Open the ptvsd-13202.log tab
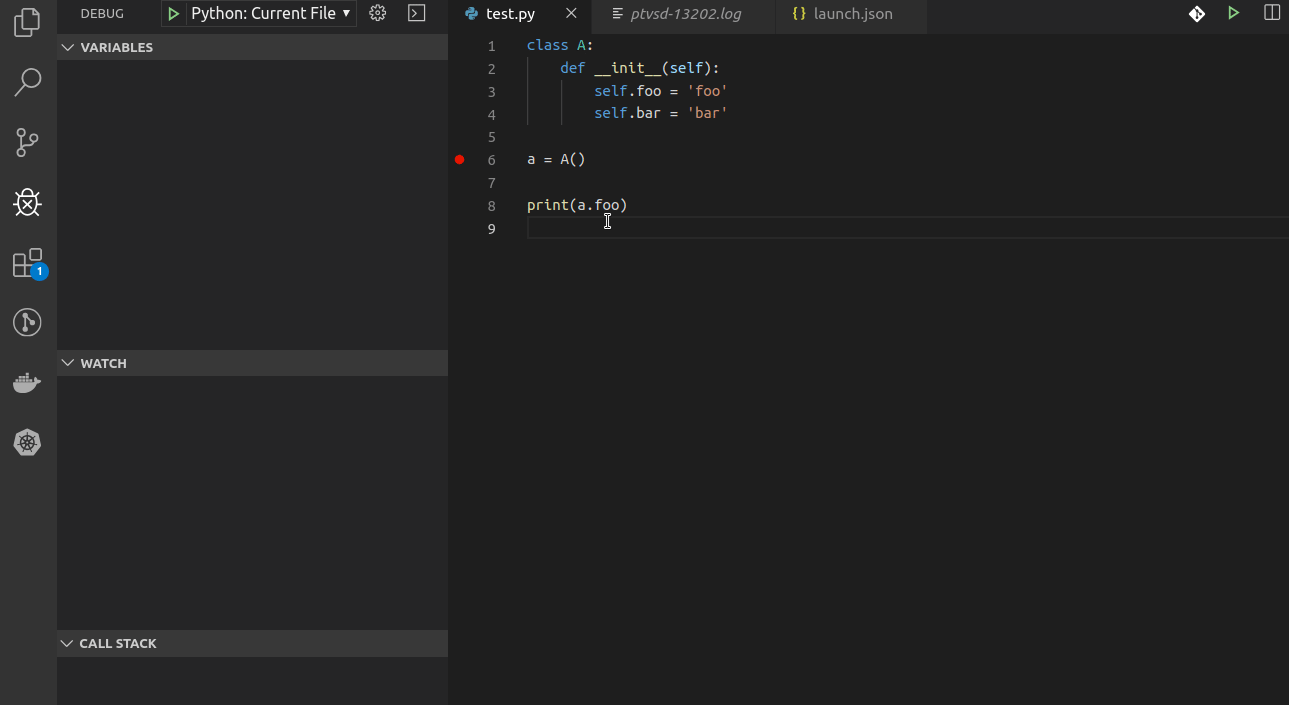1289x705 pixels. pyautogui.click(x=683, y=15)
